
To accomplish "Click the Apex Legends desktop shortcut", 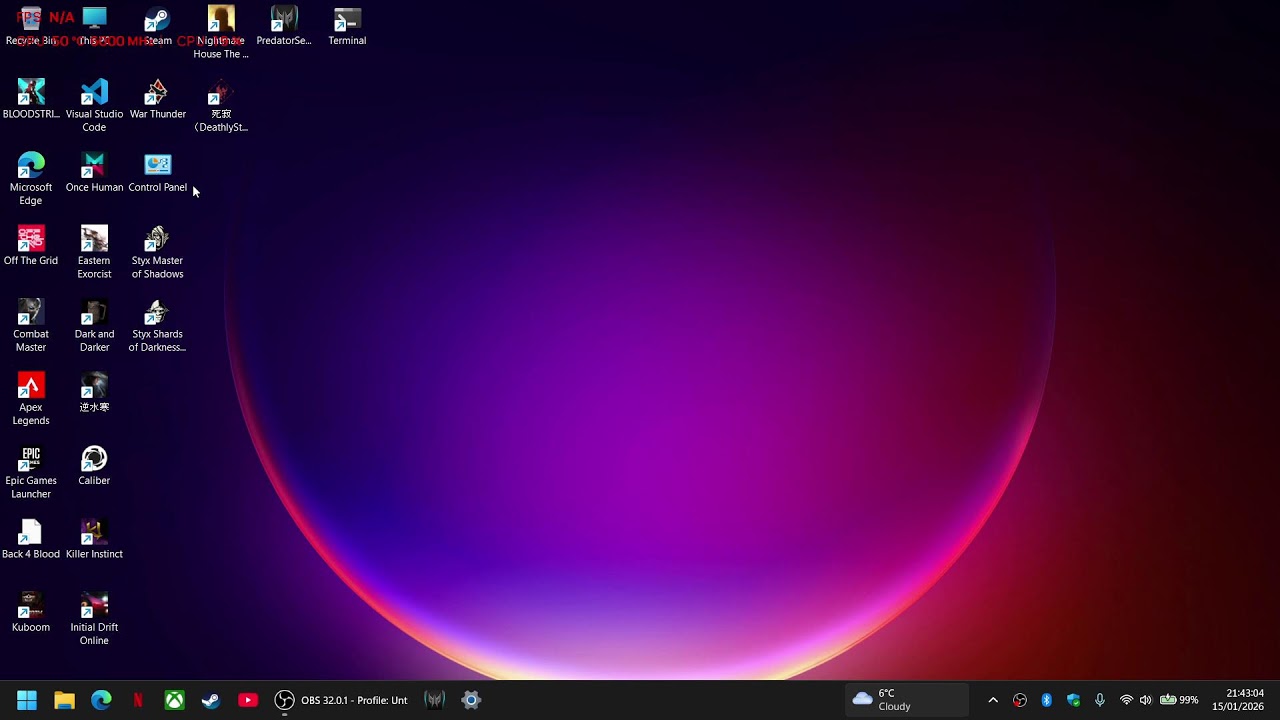I will pos(31,399).
